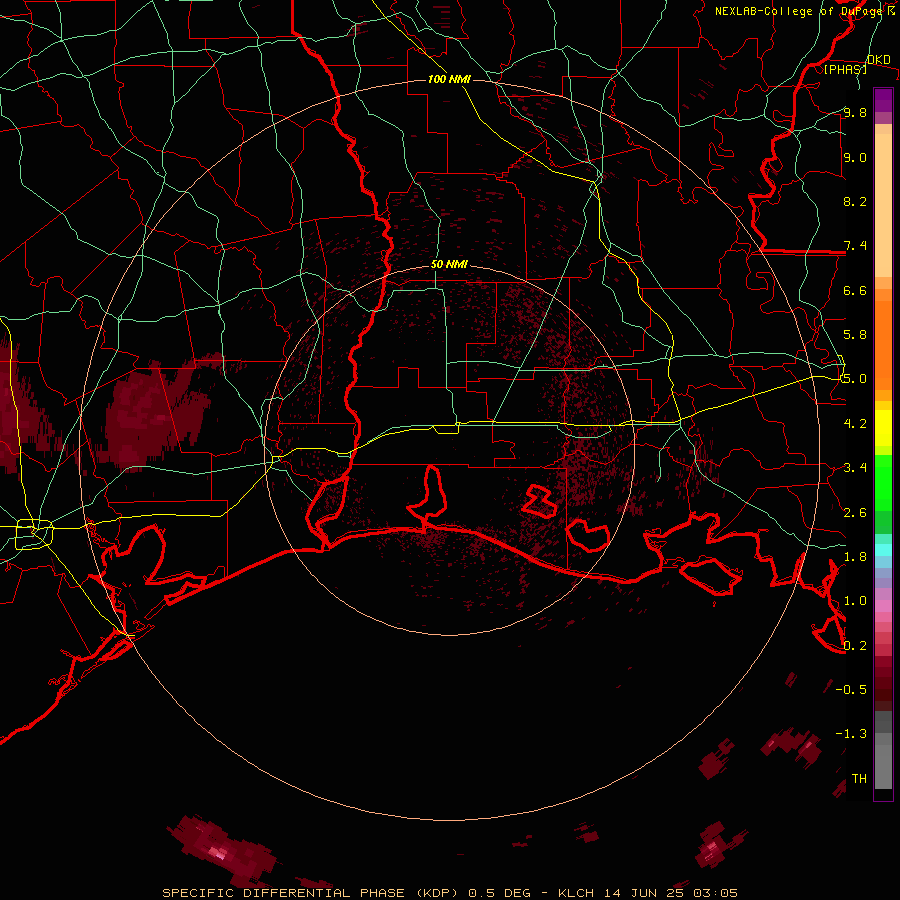This screenshot has width=900, height=900.
Task: Click the 0.2 scale value
Action: [x=855, y=646]
